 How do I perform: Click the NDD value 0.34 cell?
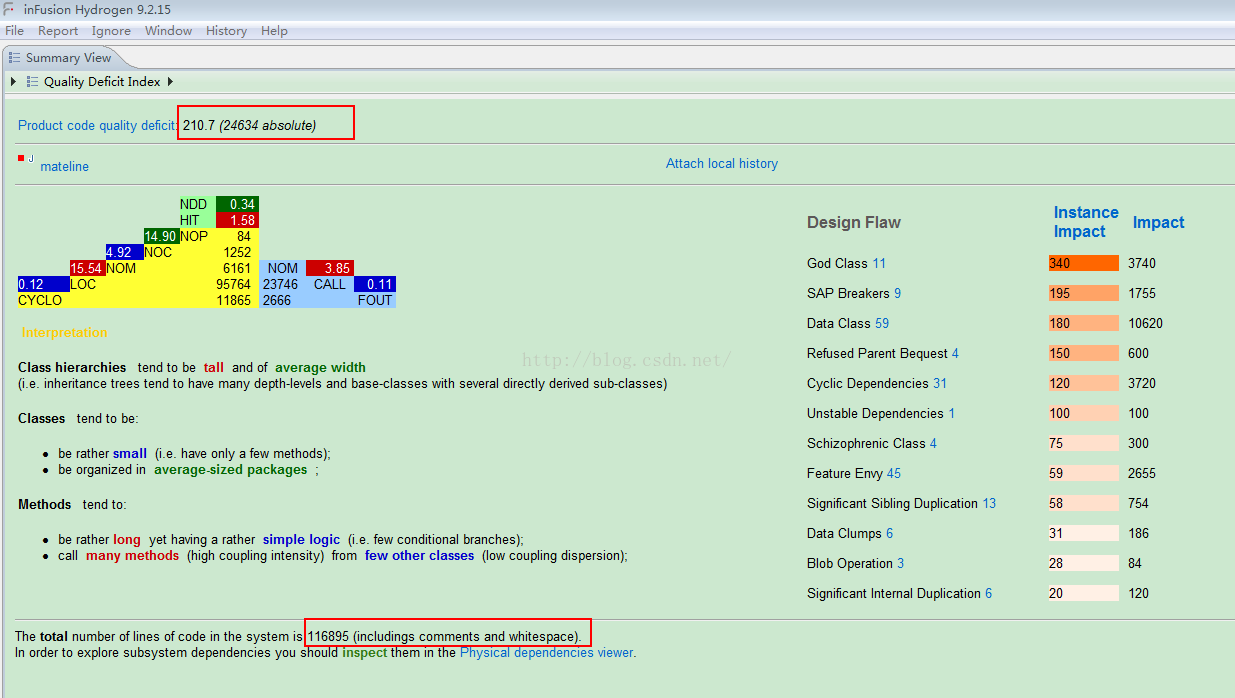[x=237, y=204]
